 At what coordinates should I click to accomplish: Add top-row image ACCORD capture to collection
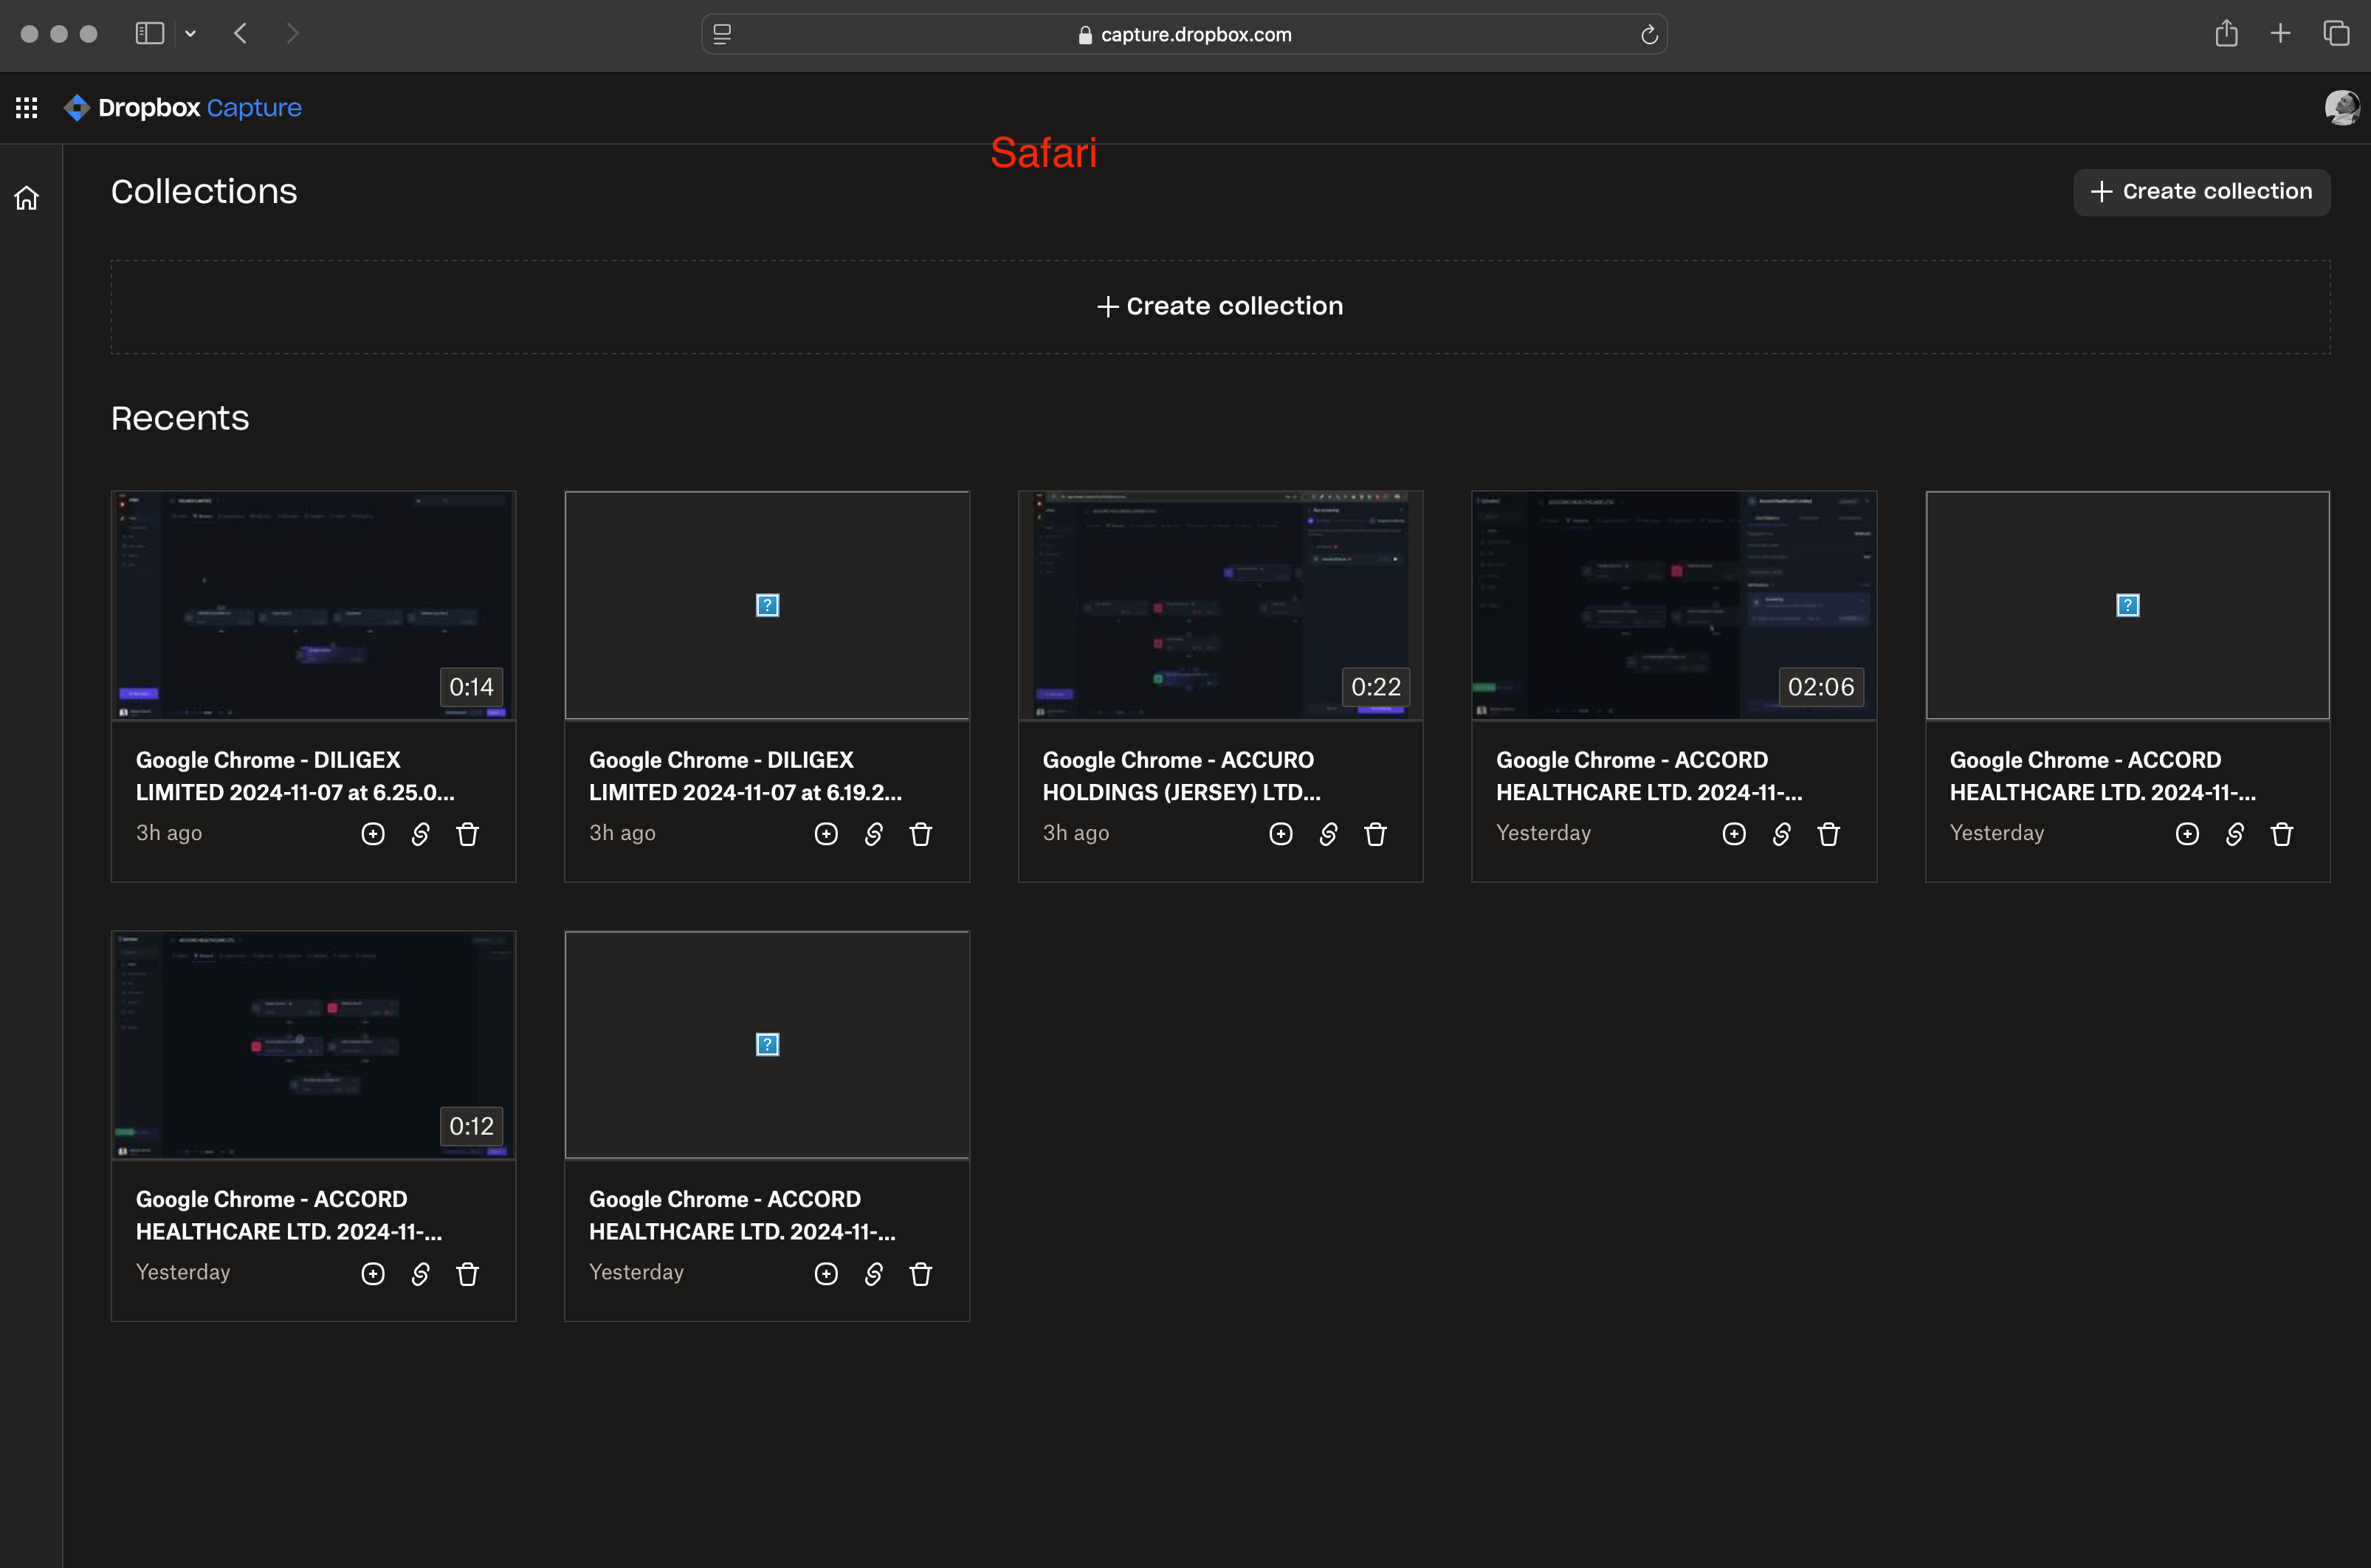(2187, 834)
